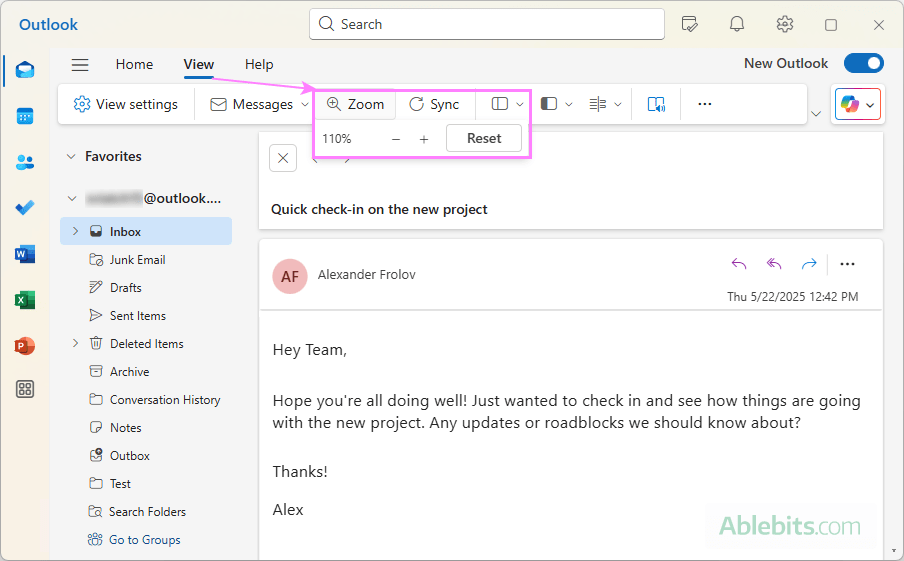Screen dimensions: 904x561
Task: Switch to the Home tab
Action: tap(134, 65)
